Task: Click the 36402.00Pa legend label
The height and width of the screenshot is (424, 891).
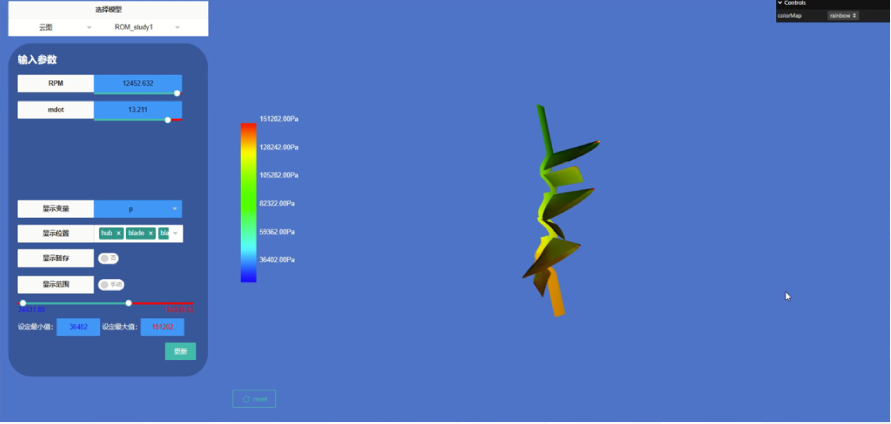Action: pos(277,260)
